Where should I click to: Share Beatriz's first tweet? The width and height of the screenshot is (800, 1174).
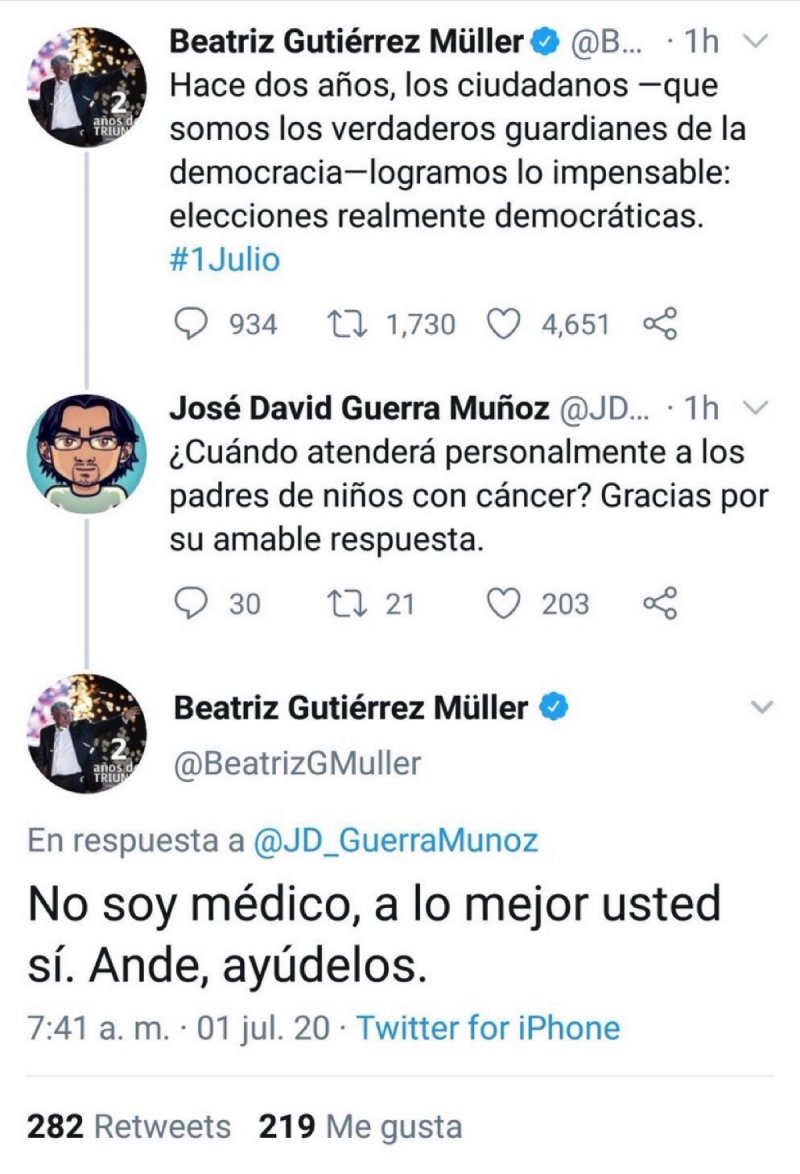(x=660, y=324)
